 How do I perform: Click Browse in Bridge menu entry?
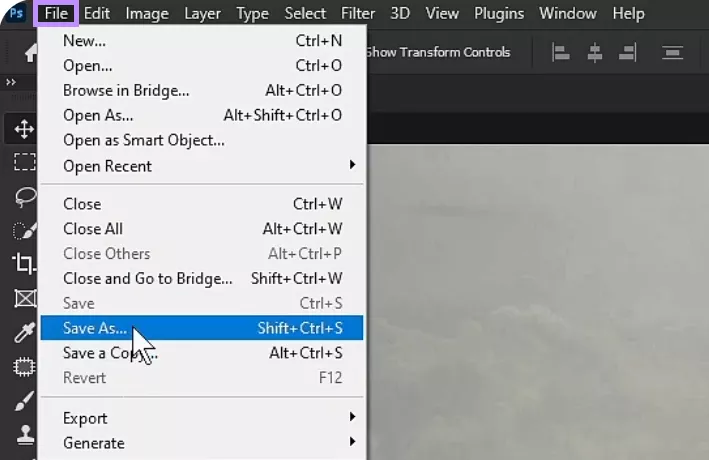(x=126, y=90)
